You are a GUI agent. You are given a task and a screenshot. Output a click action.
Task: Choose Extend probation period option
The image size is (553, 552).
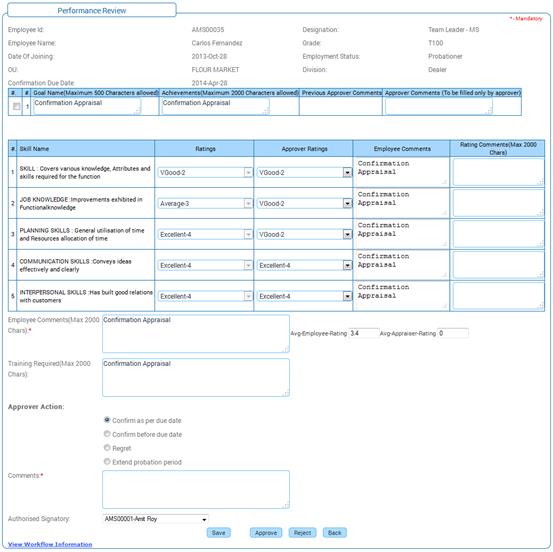[x=107, y=461]
